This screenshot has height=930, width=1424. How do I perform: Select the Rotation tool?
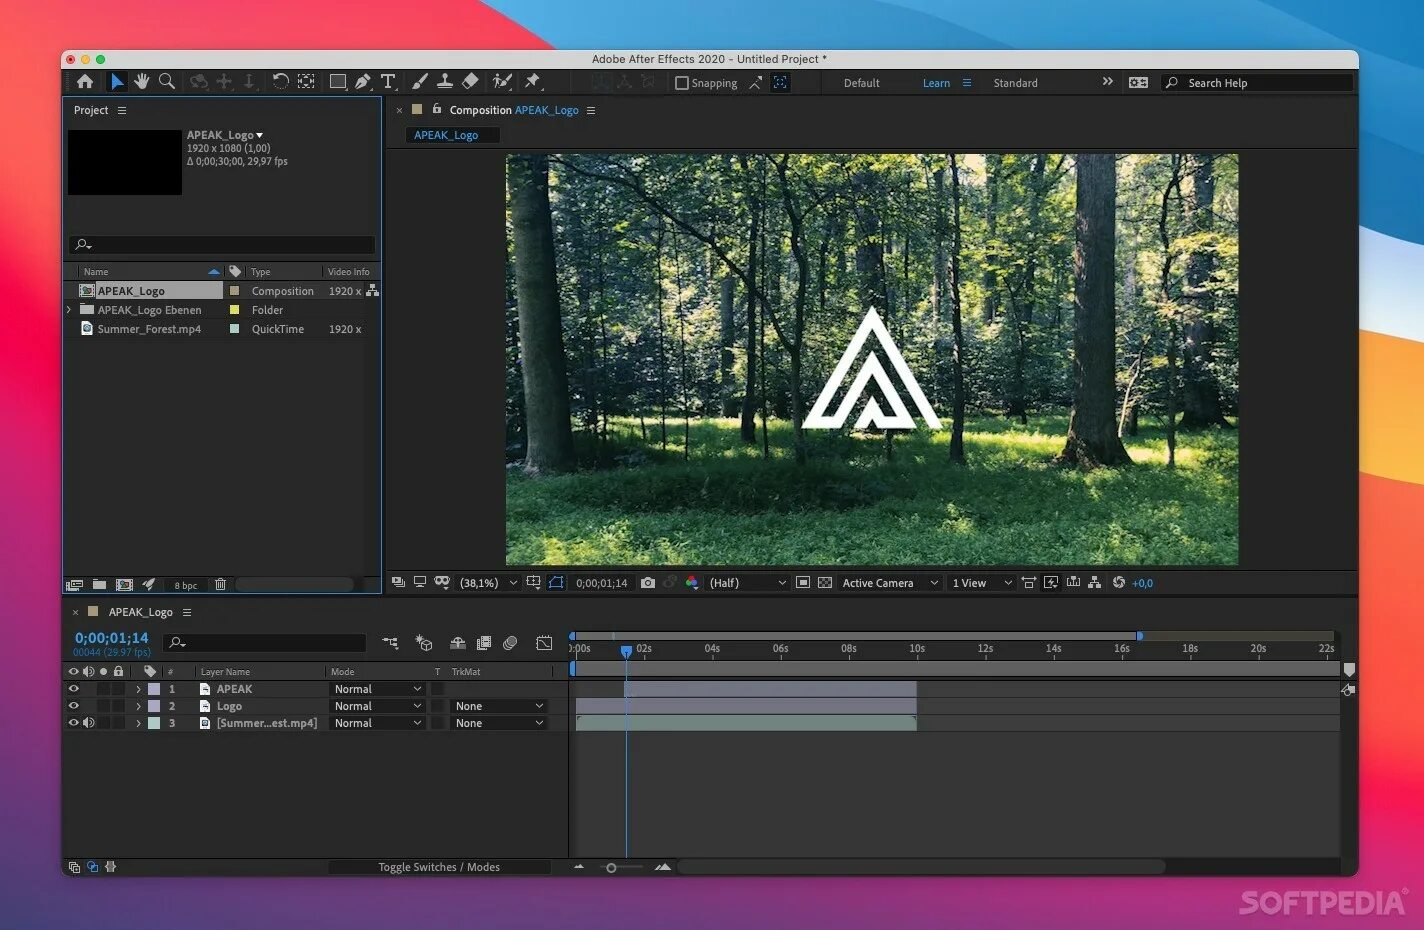[280, 82]
